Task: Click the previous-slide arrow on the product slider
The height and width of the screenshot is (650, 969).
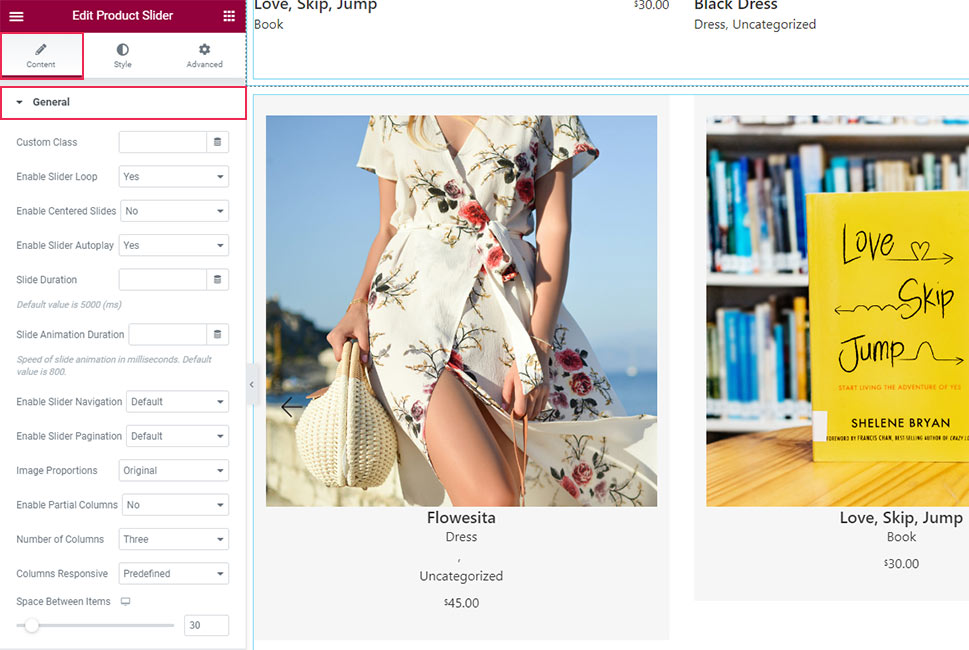Action: [x=288, y=407]
